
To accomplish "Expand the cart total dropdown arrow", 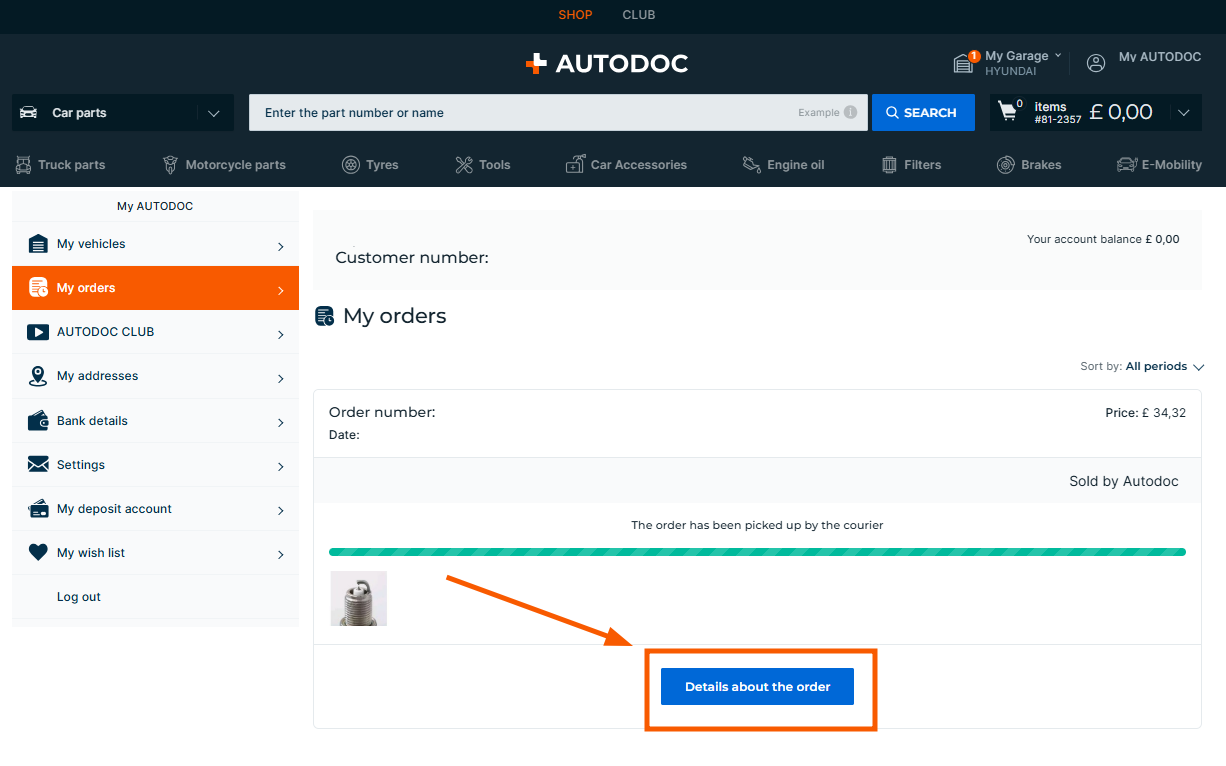I will pyautogui.click(x=1184, y=113).
